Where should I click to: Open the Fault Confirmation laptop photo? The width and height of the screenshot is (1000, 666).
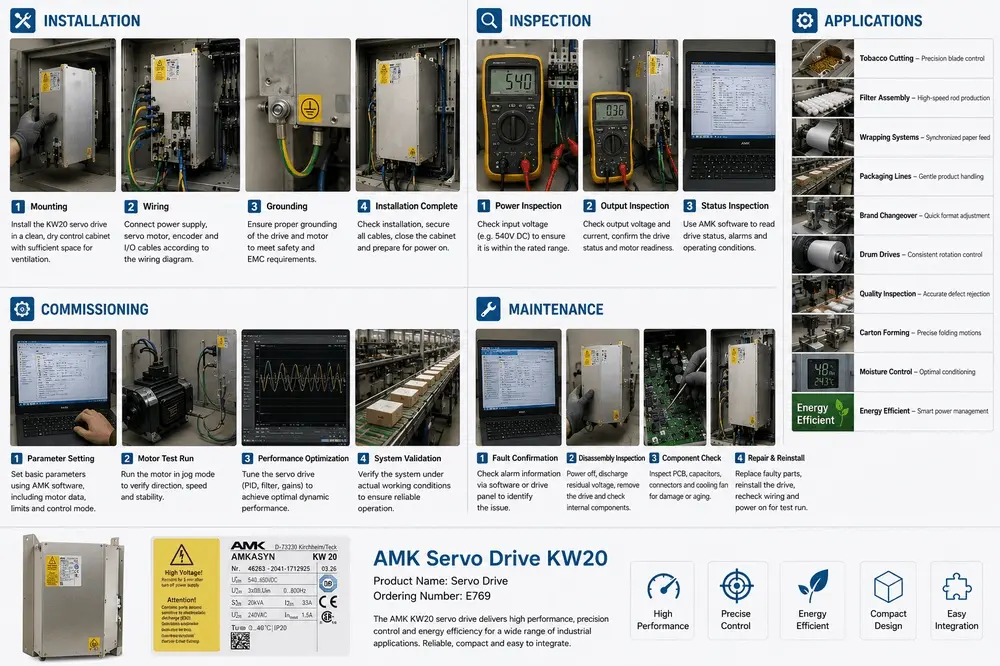point(518,387)
